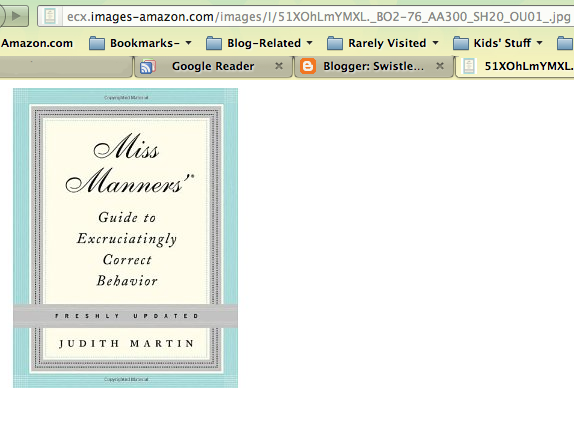Select the 51XOhLmYMXL image tab
574x445 pixels.
[x=516, y=66]
